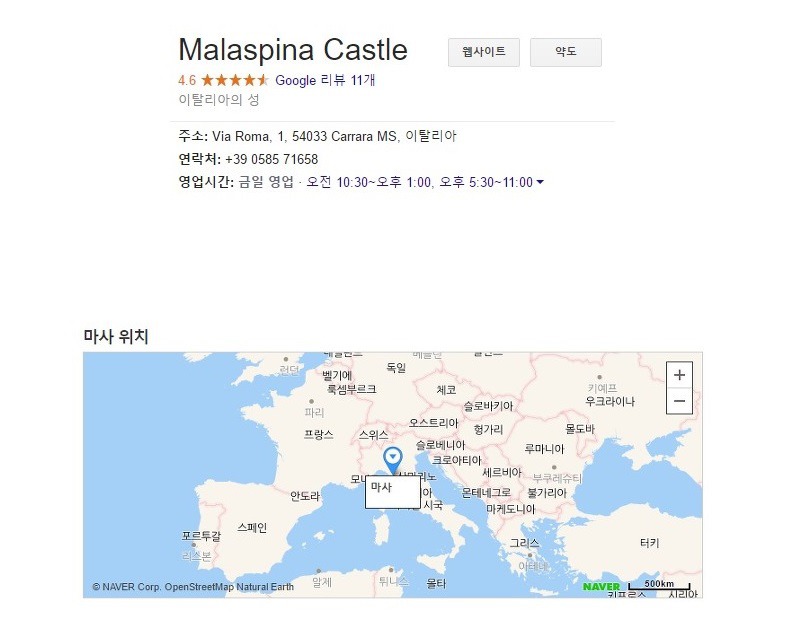Click the 우크라이나 label on the map
The width and height of the screenshot is (794, 628).
click(x=609, y=401)
